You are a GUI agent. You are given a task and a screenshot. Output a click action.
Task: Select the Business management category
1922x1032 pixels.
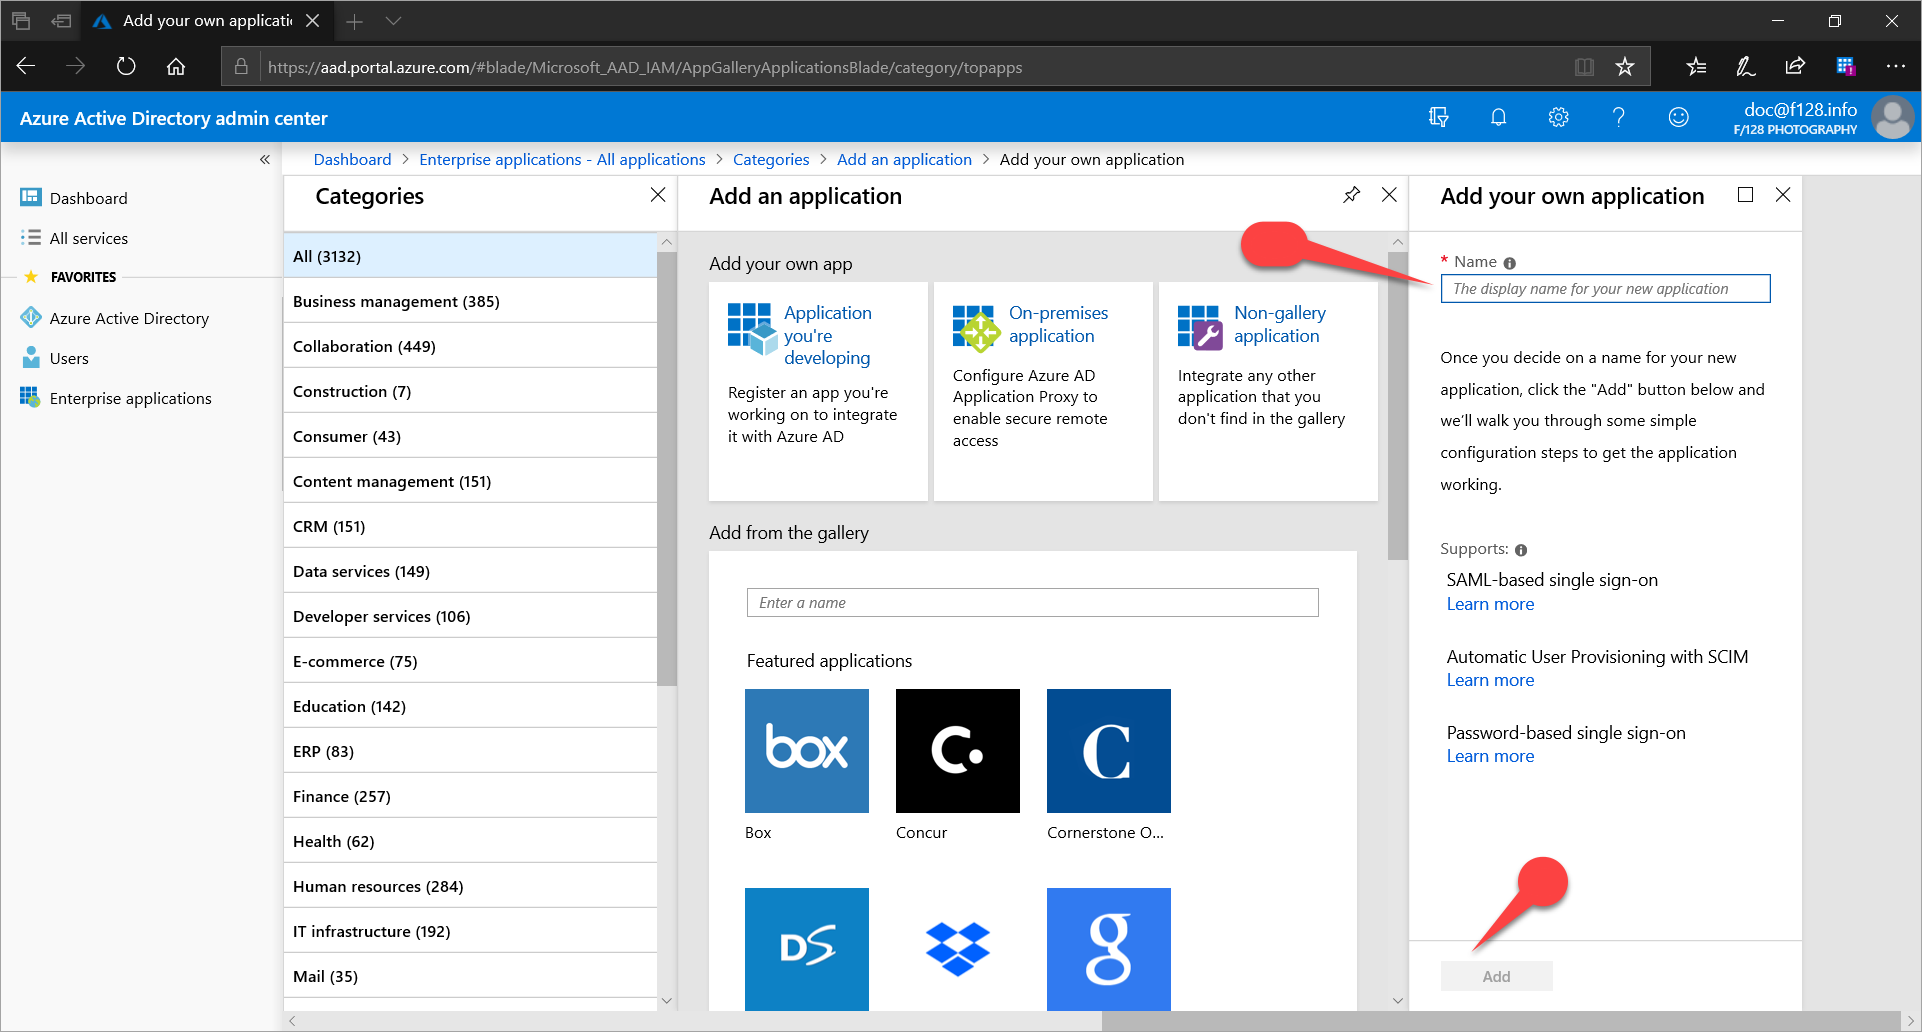[396, 301]
